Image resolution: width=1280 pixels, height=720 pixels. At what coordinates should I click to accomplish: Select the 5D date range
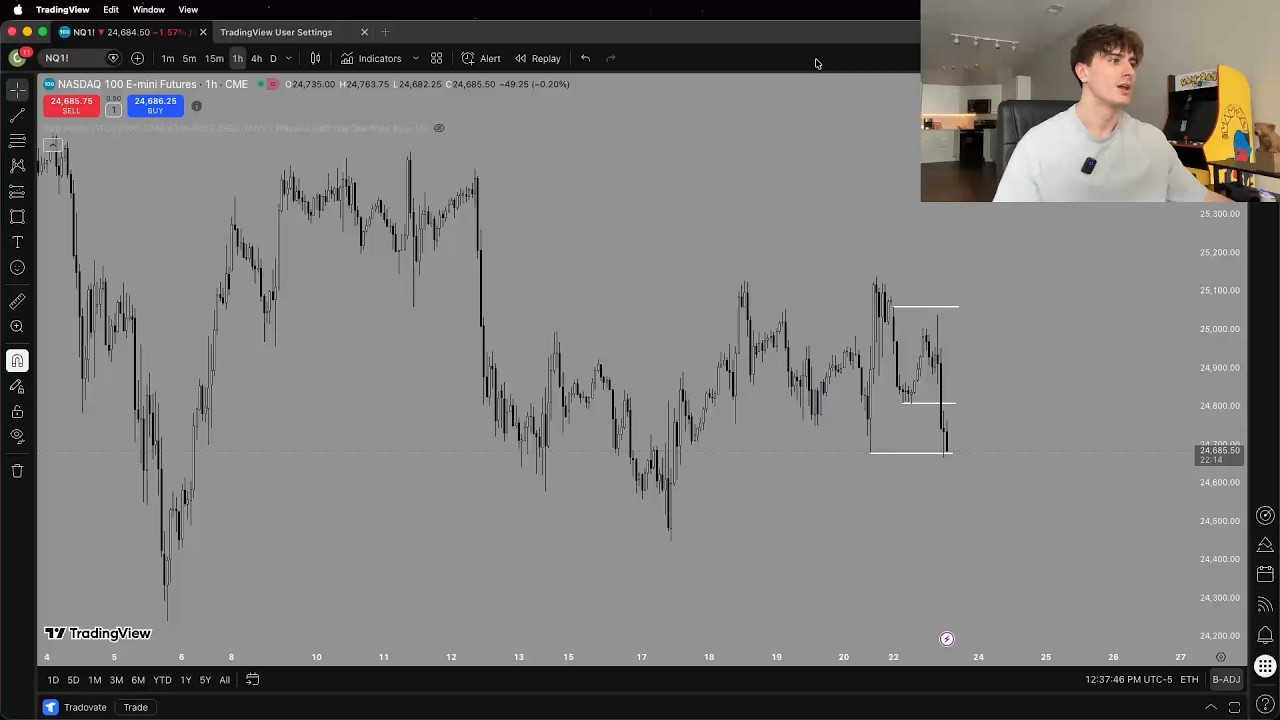pos(73,680)
